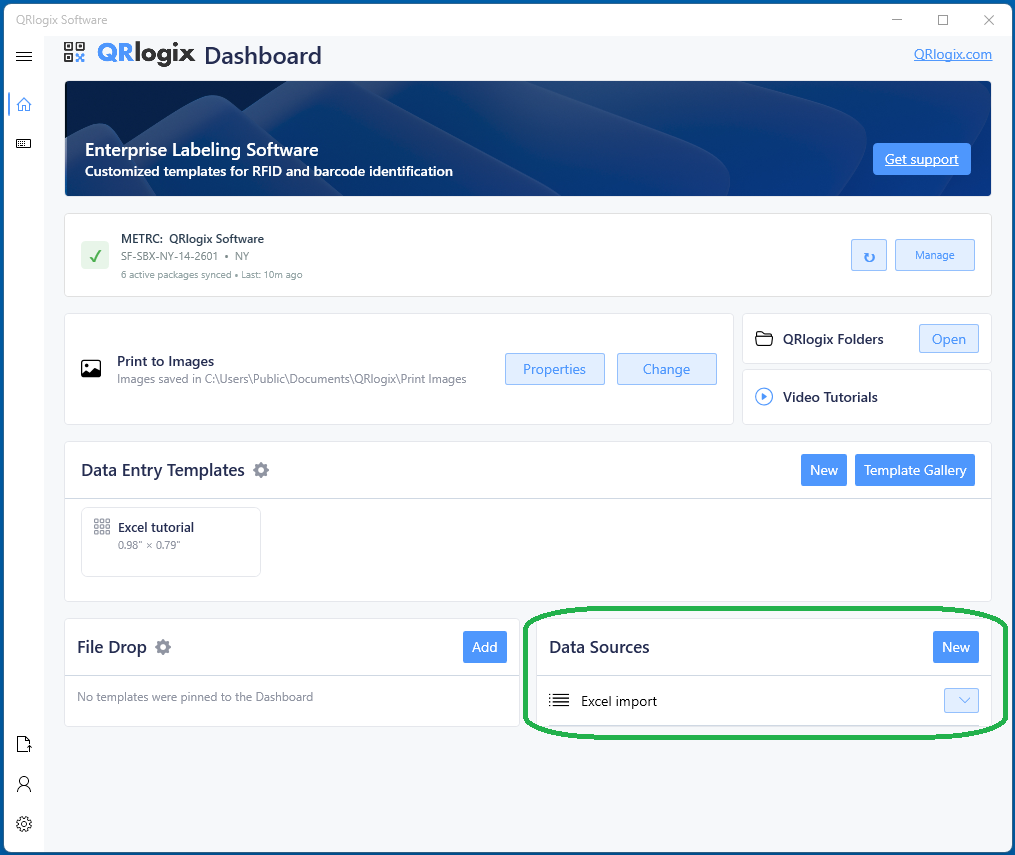
Task: Expand the Excel import dropdown arrow
Action: (961, 701)
